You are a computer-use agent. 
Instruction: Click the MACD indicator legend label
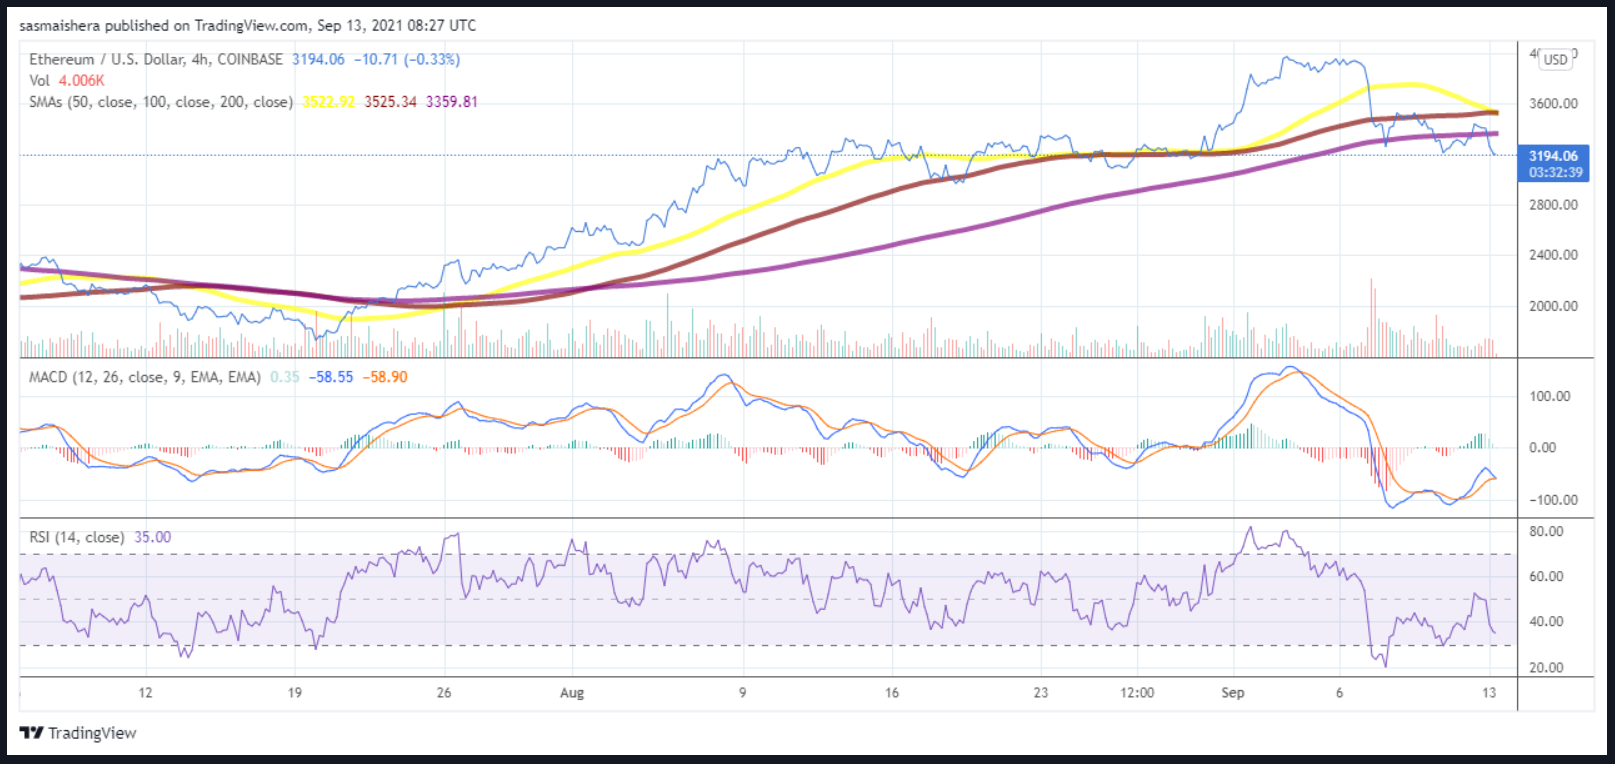pyautogui.click(x=145, y=377)
